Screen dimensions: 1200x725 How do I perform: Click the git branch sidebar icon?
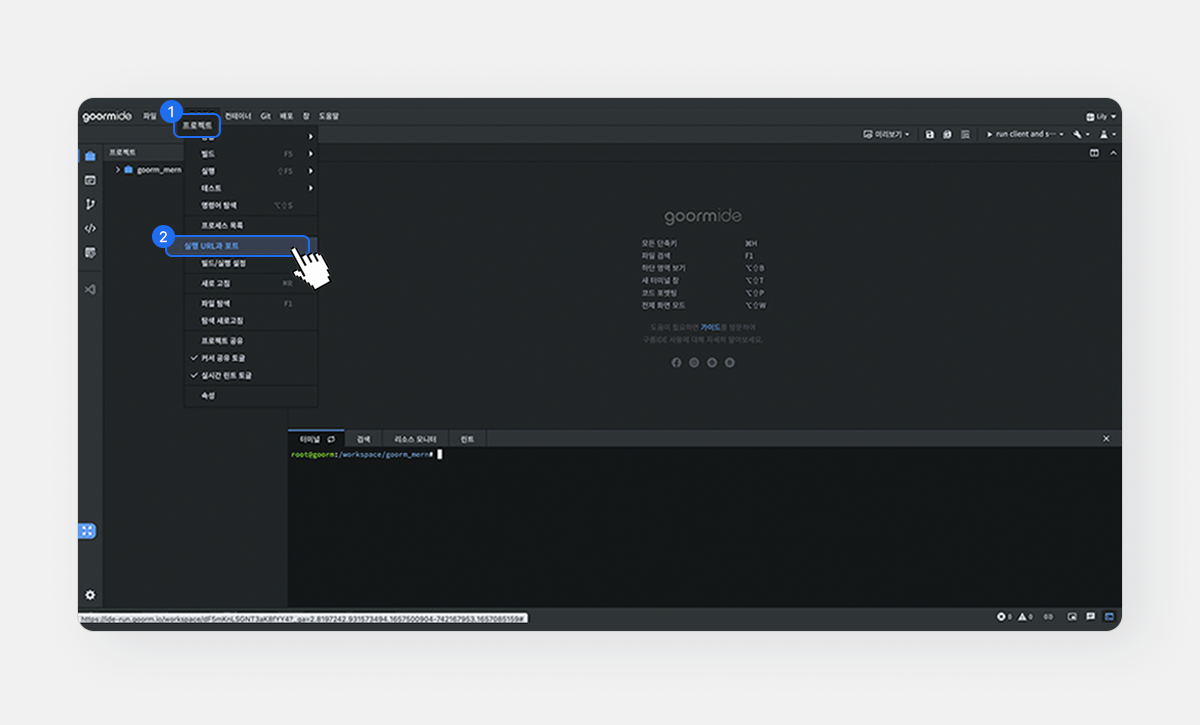click(90, 204)
